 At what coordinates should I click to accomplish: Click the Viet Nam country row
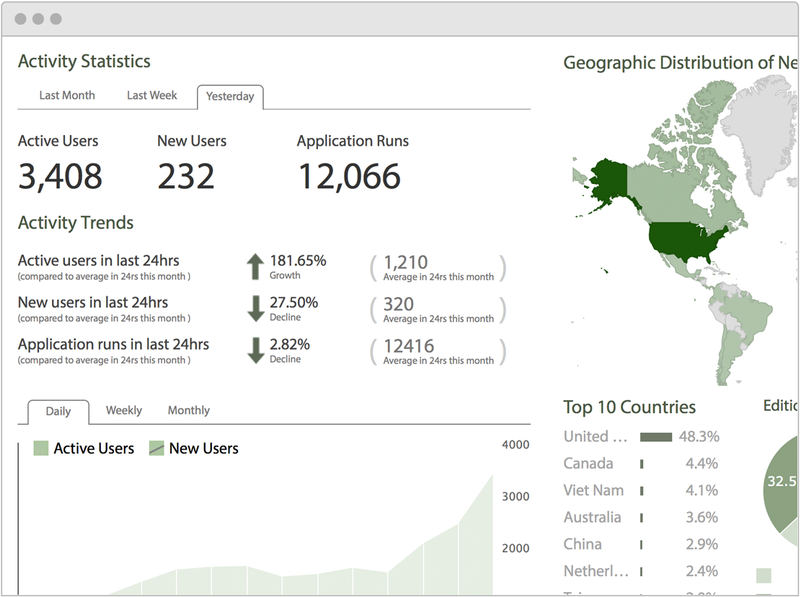pos(641,491)
